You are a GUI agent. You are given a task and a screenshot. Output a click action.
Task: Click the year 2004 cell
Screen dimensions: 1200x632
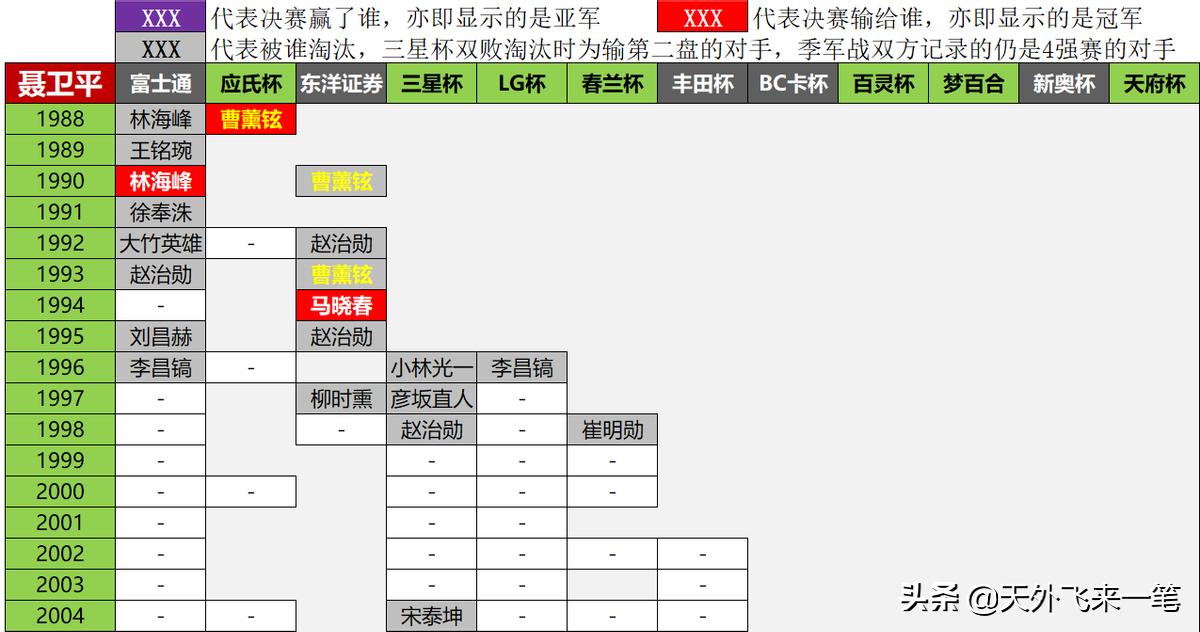pos(60,617)
